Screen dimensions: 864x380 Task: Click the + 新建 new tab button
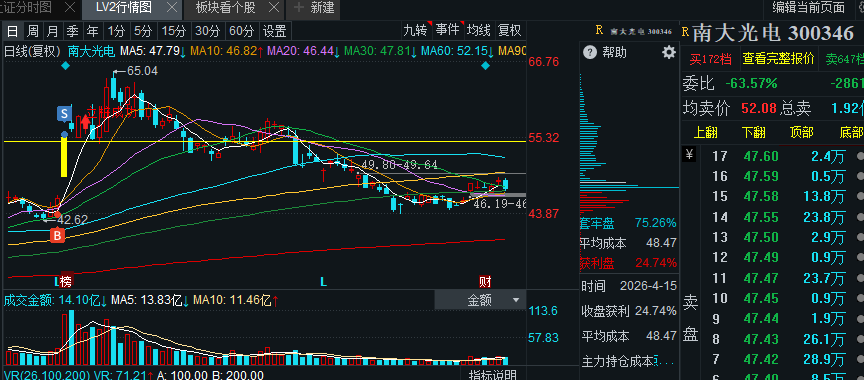coord(315,8)
